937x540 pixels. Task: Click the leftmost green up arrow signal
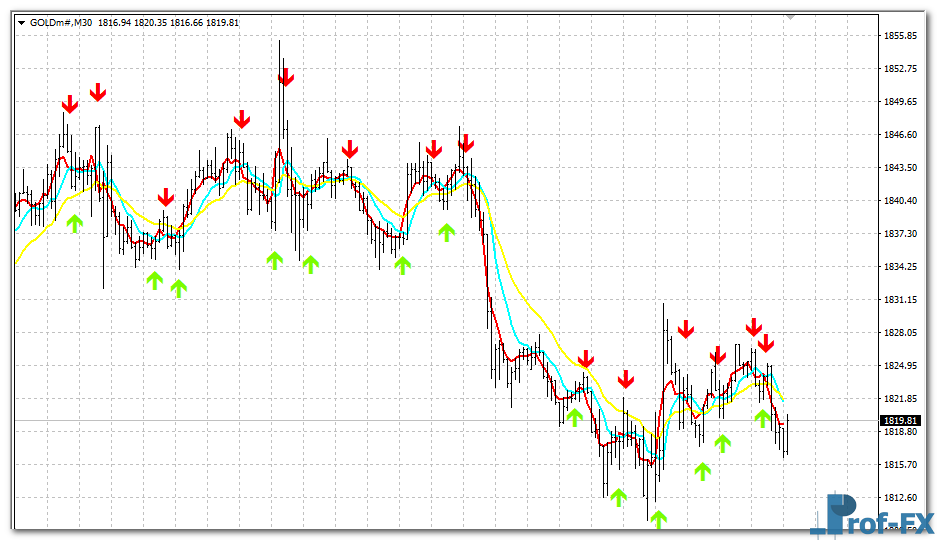(74, 223)
